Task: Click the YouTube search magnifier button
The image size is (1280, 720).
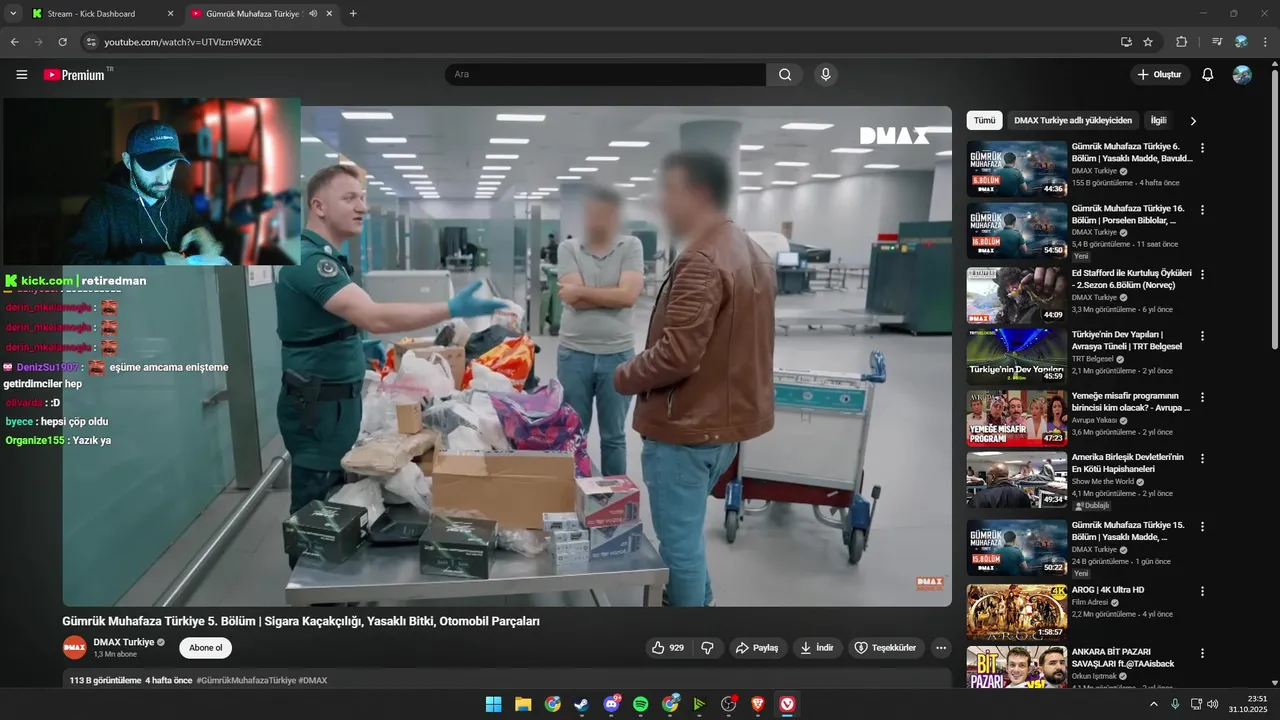Action: point(785,75)
